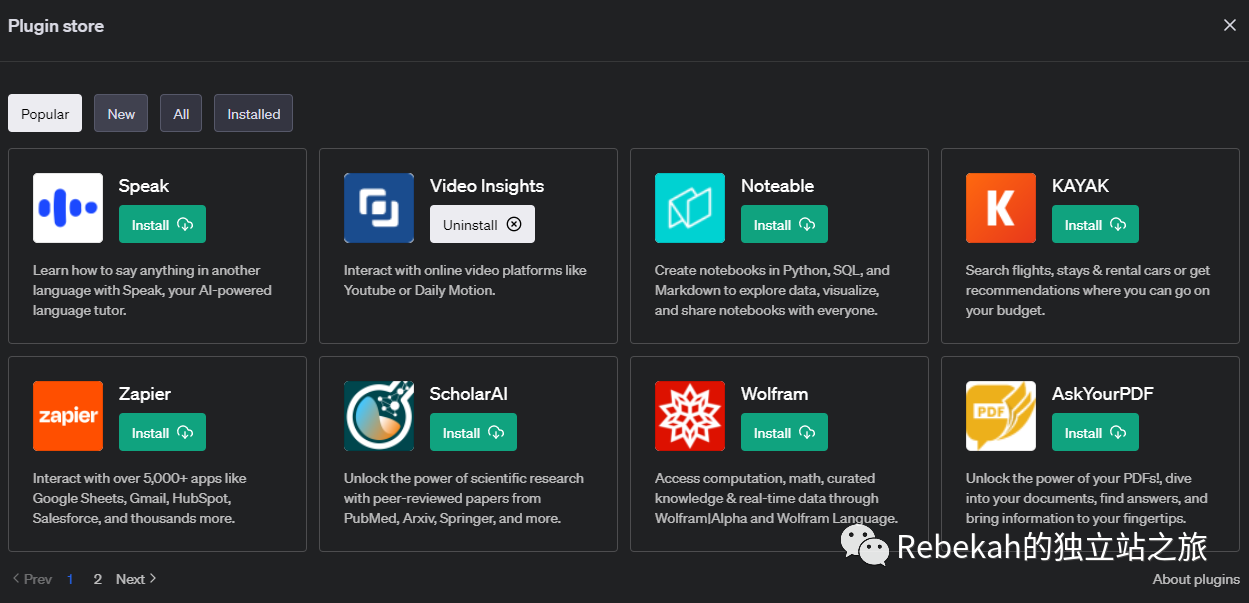Click the Wolfram plugin logo
This screenshot has width=1249, height=603.
pyautogui.click(x=690, y=416)
